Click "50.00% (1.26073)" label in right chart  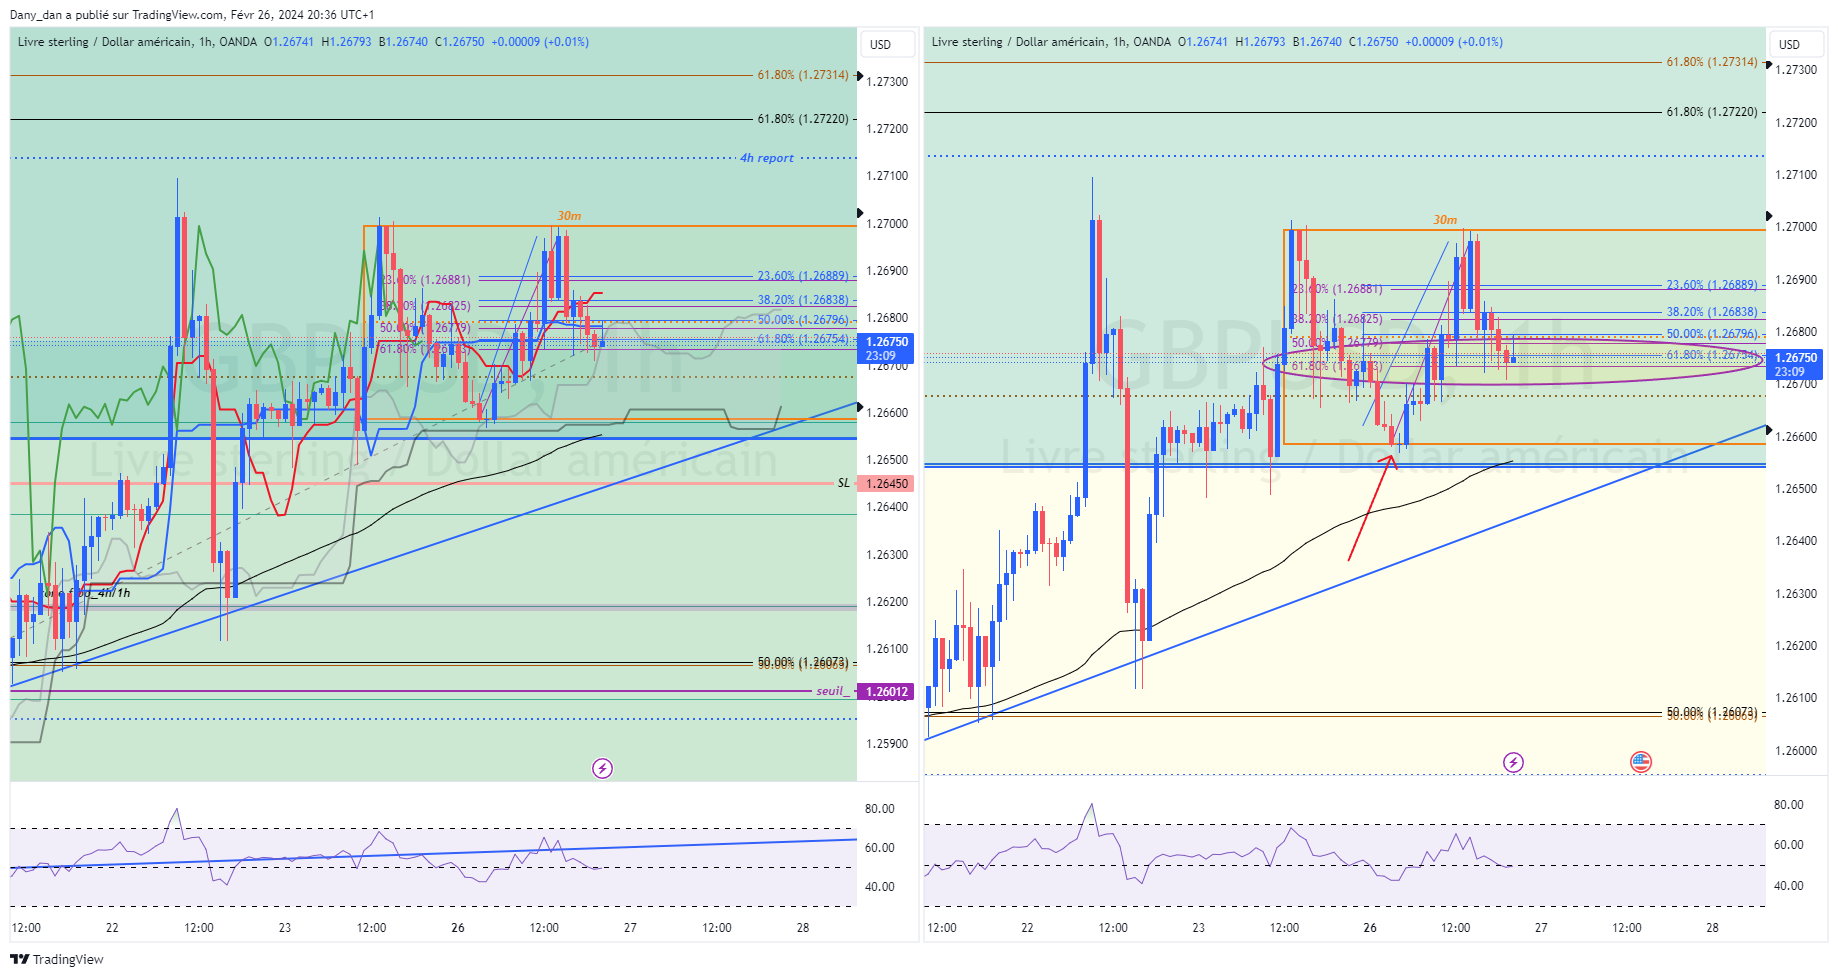click(x=1712, y=712)
